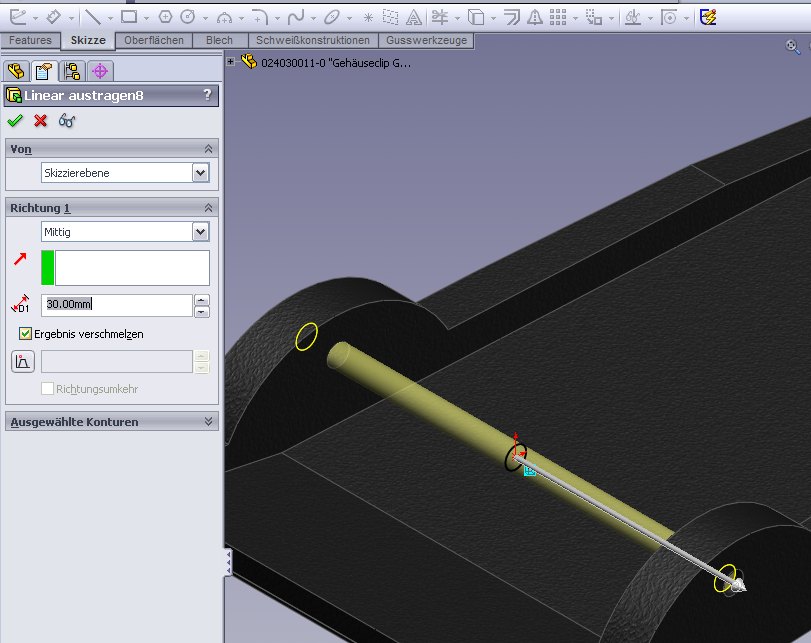
Task: Collapse the Richtung 1 section
Action: (x=208, y=208)
